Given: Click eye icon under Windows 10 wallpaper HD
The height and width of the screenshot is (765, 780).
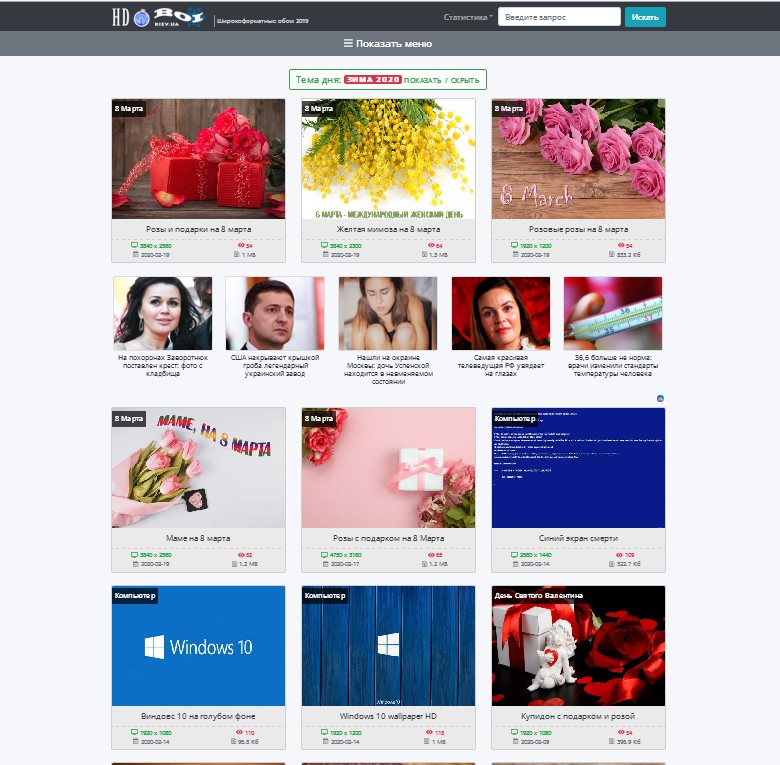Looking at the screenshot, I should pyautogui.click(x=429, y=732).
